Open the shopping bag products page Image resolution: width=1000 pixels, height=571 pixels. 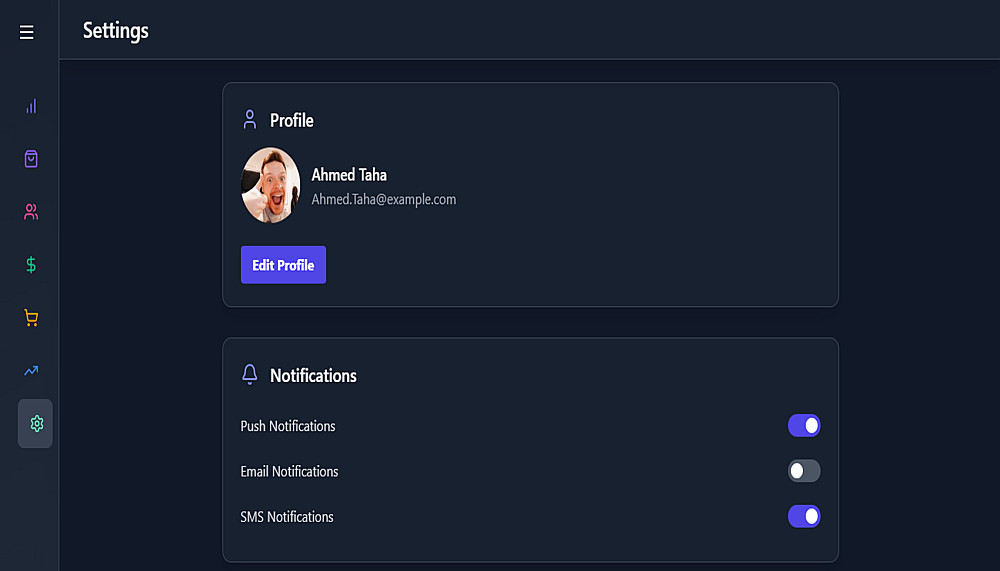tap(31, 159)
